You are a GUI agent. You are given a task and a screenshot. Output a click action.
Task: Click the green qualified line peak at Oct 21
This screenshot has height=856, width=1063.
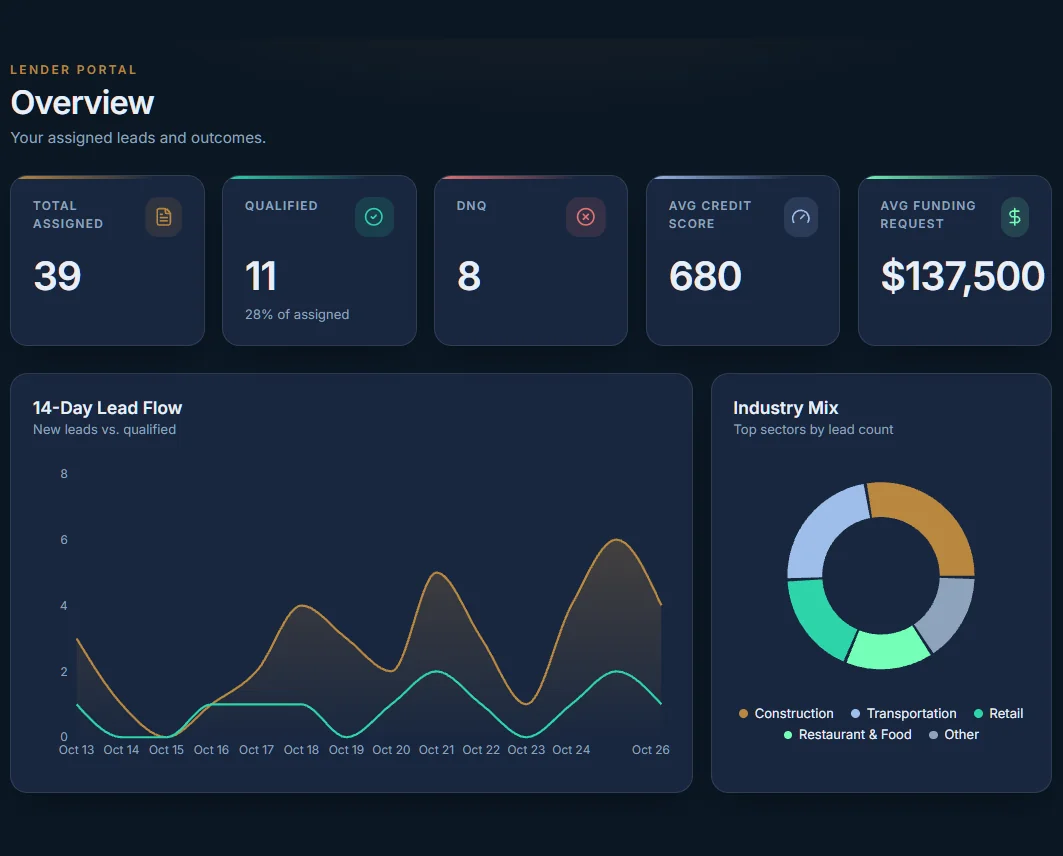point(437,671)
